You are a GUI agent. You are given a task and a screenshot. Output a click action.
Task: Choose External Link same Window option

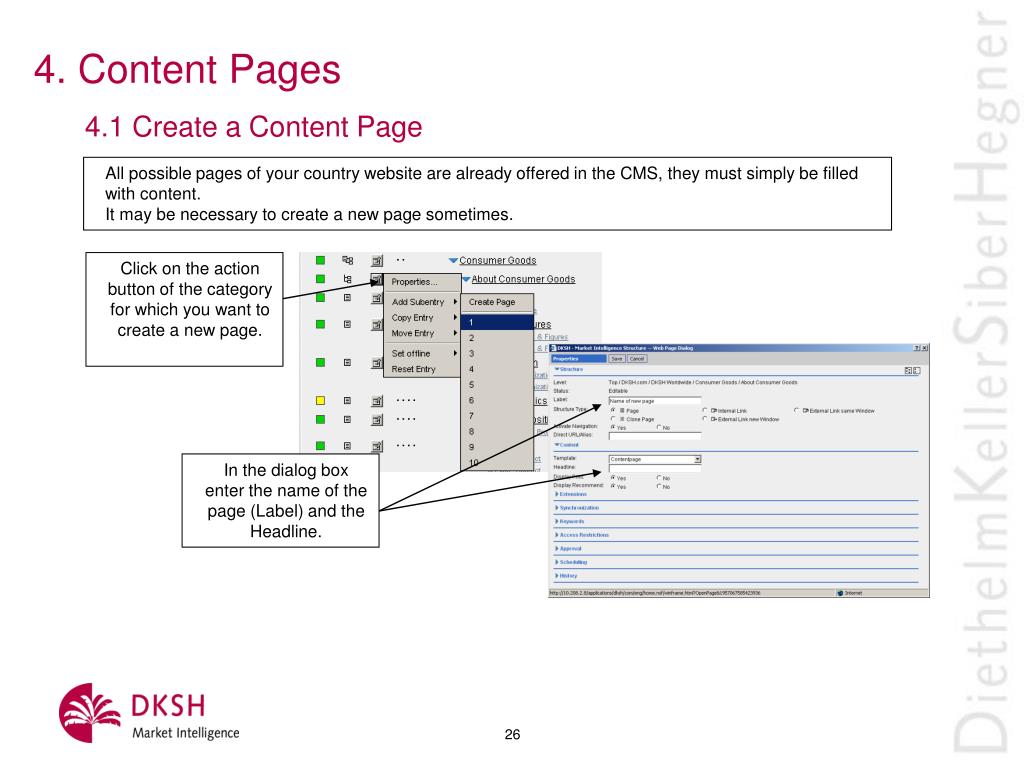coord(796,410)
